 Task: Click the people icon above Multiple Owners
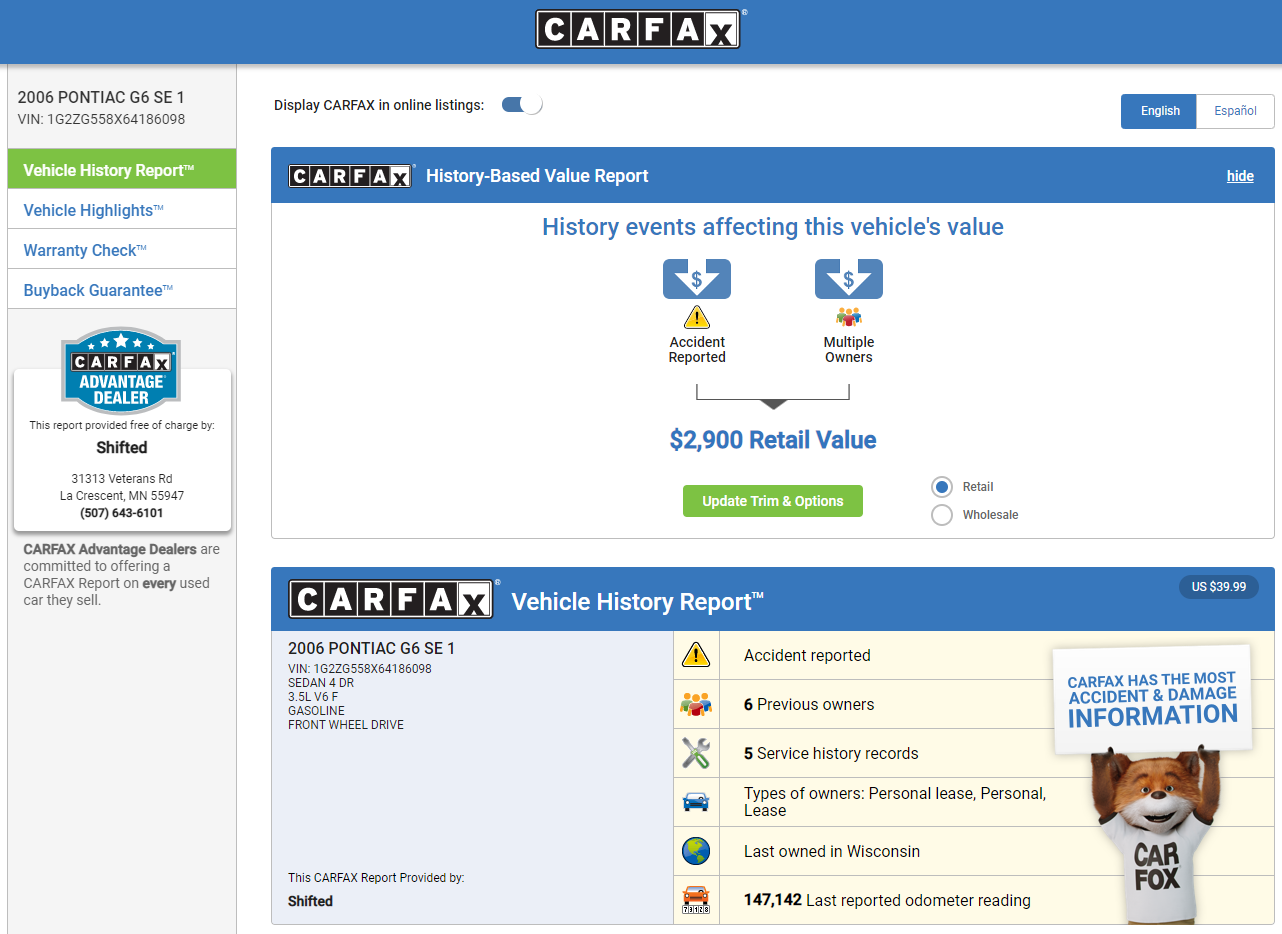(x=849, y=317)
